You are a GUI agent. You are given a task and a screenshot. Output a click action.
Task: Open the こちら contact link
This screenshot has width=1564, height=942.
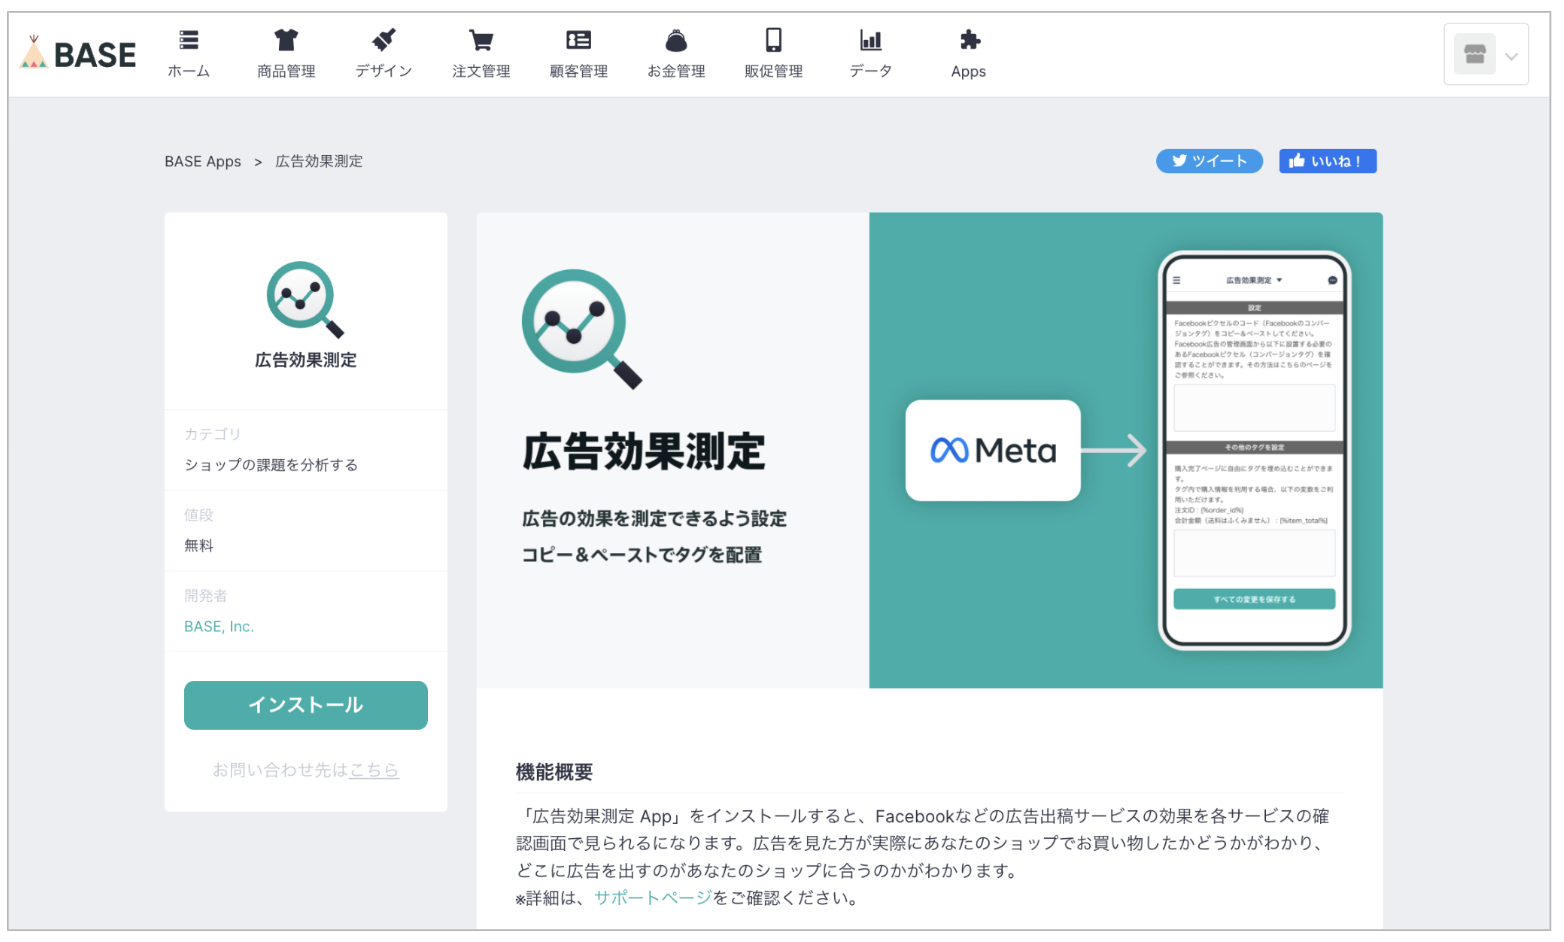[x=374, y=770]
